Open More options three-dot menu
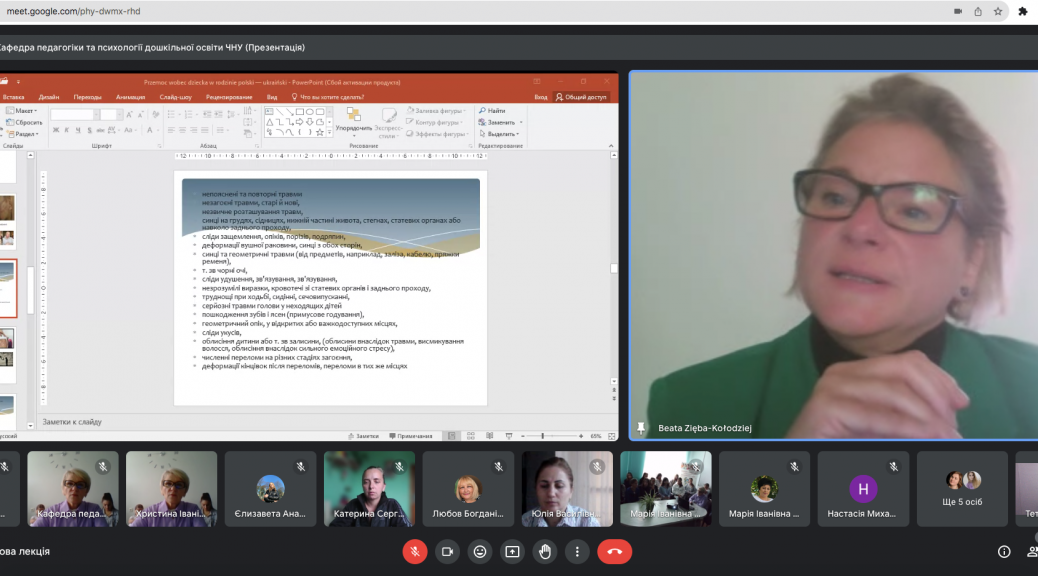1038x576 pixels. 577,552
